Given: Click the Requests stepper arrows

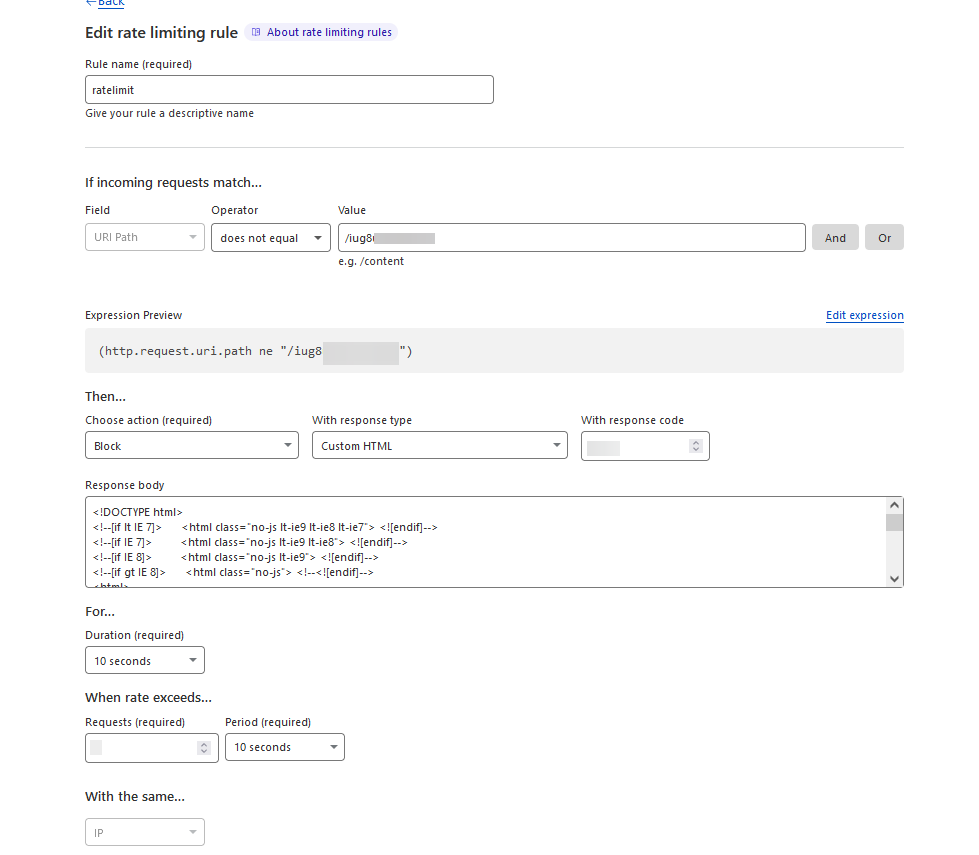Looking at the screenshot, I should click(x=204, y=748).
